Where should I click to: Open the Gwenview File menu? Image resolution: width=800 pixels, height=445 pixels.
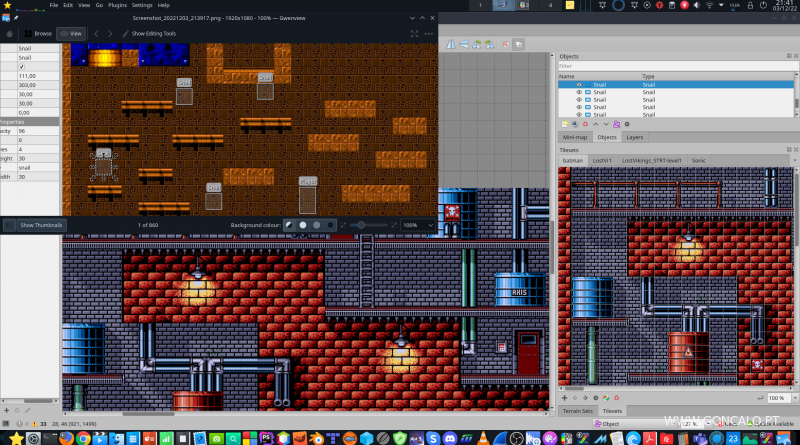point(54,5)
